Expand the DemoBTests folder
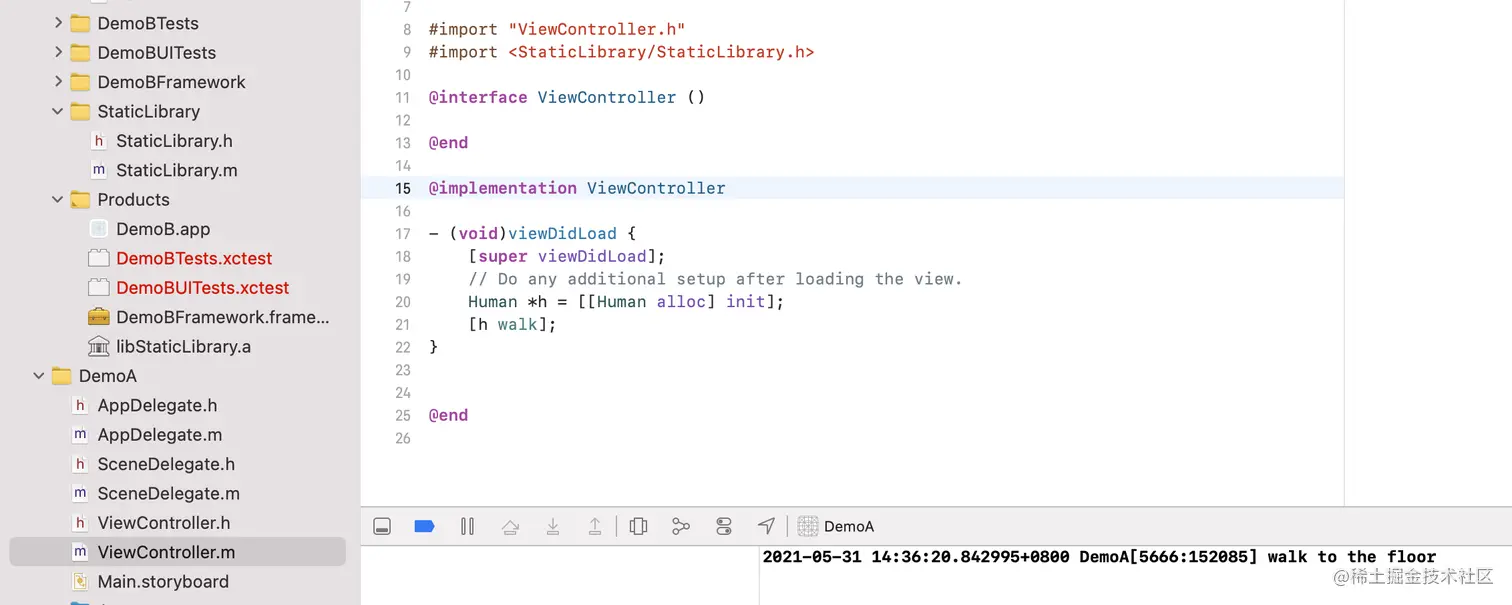 click(x=58, y=23)
